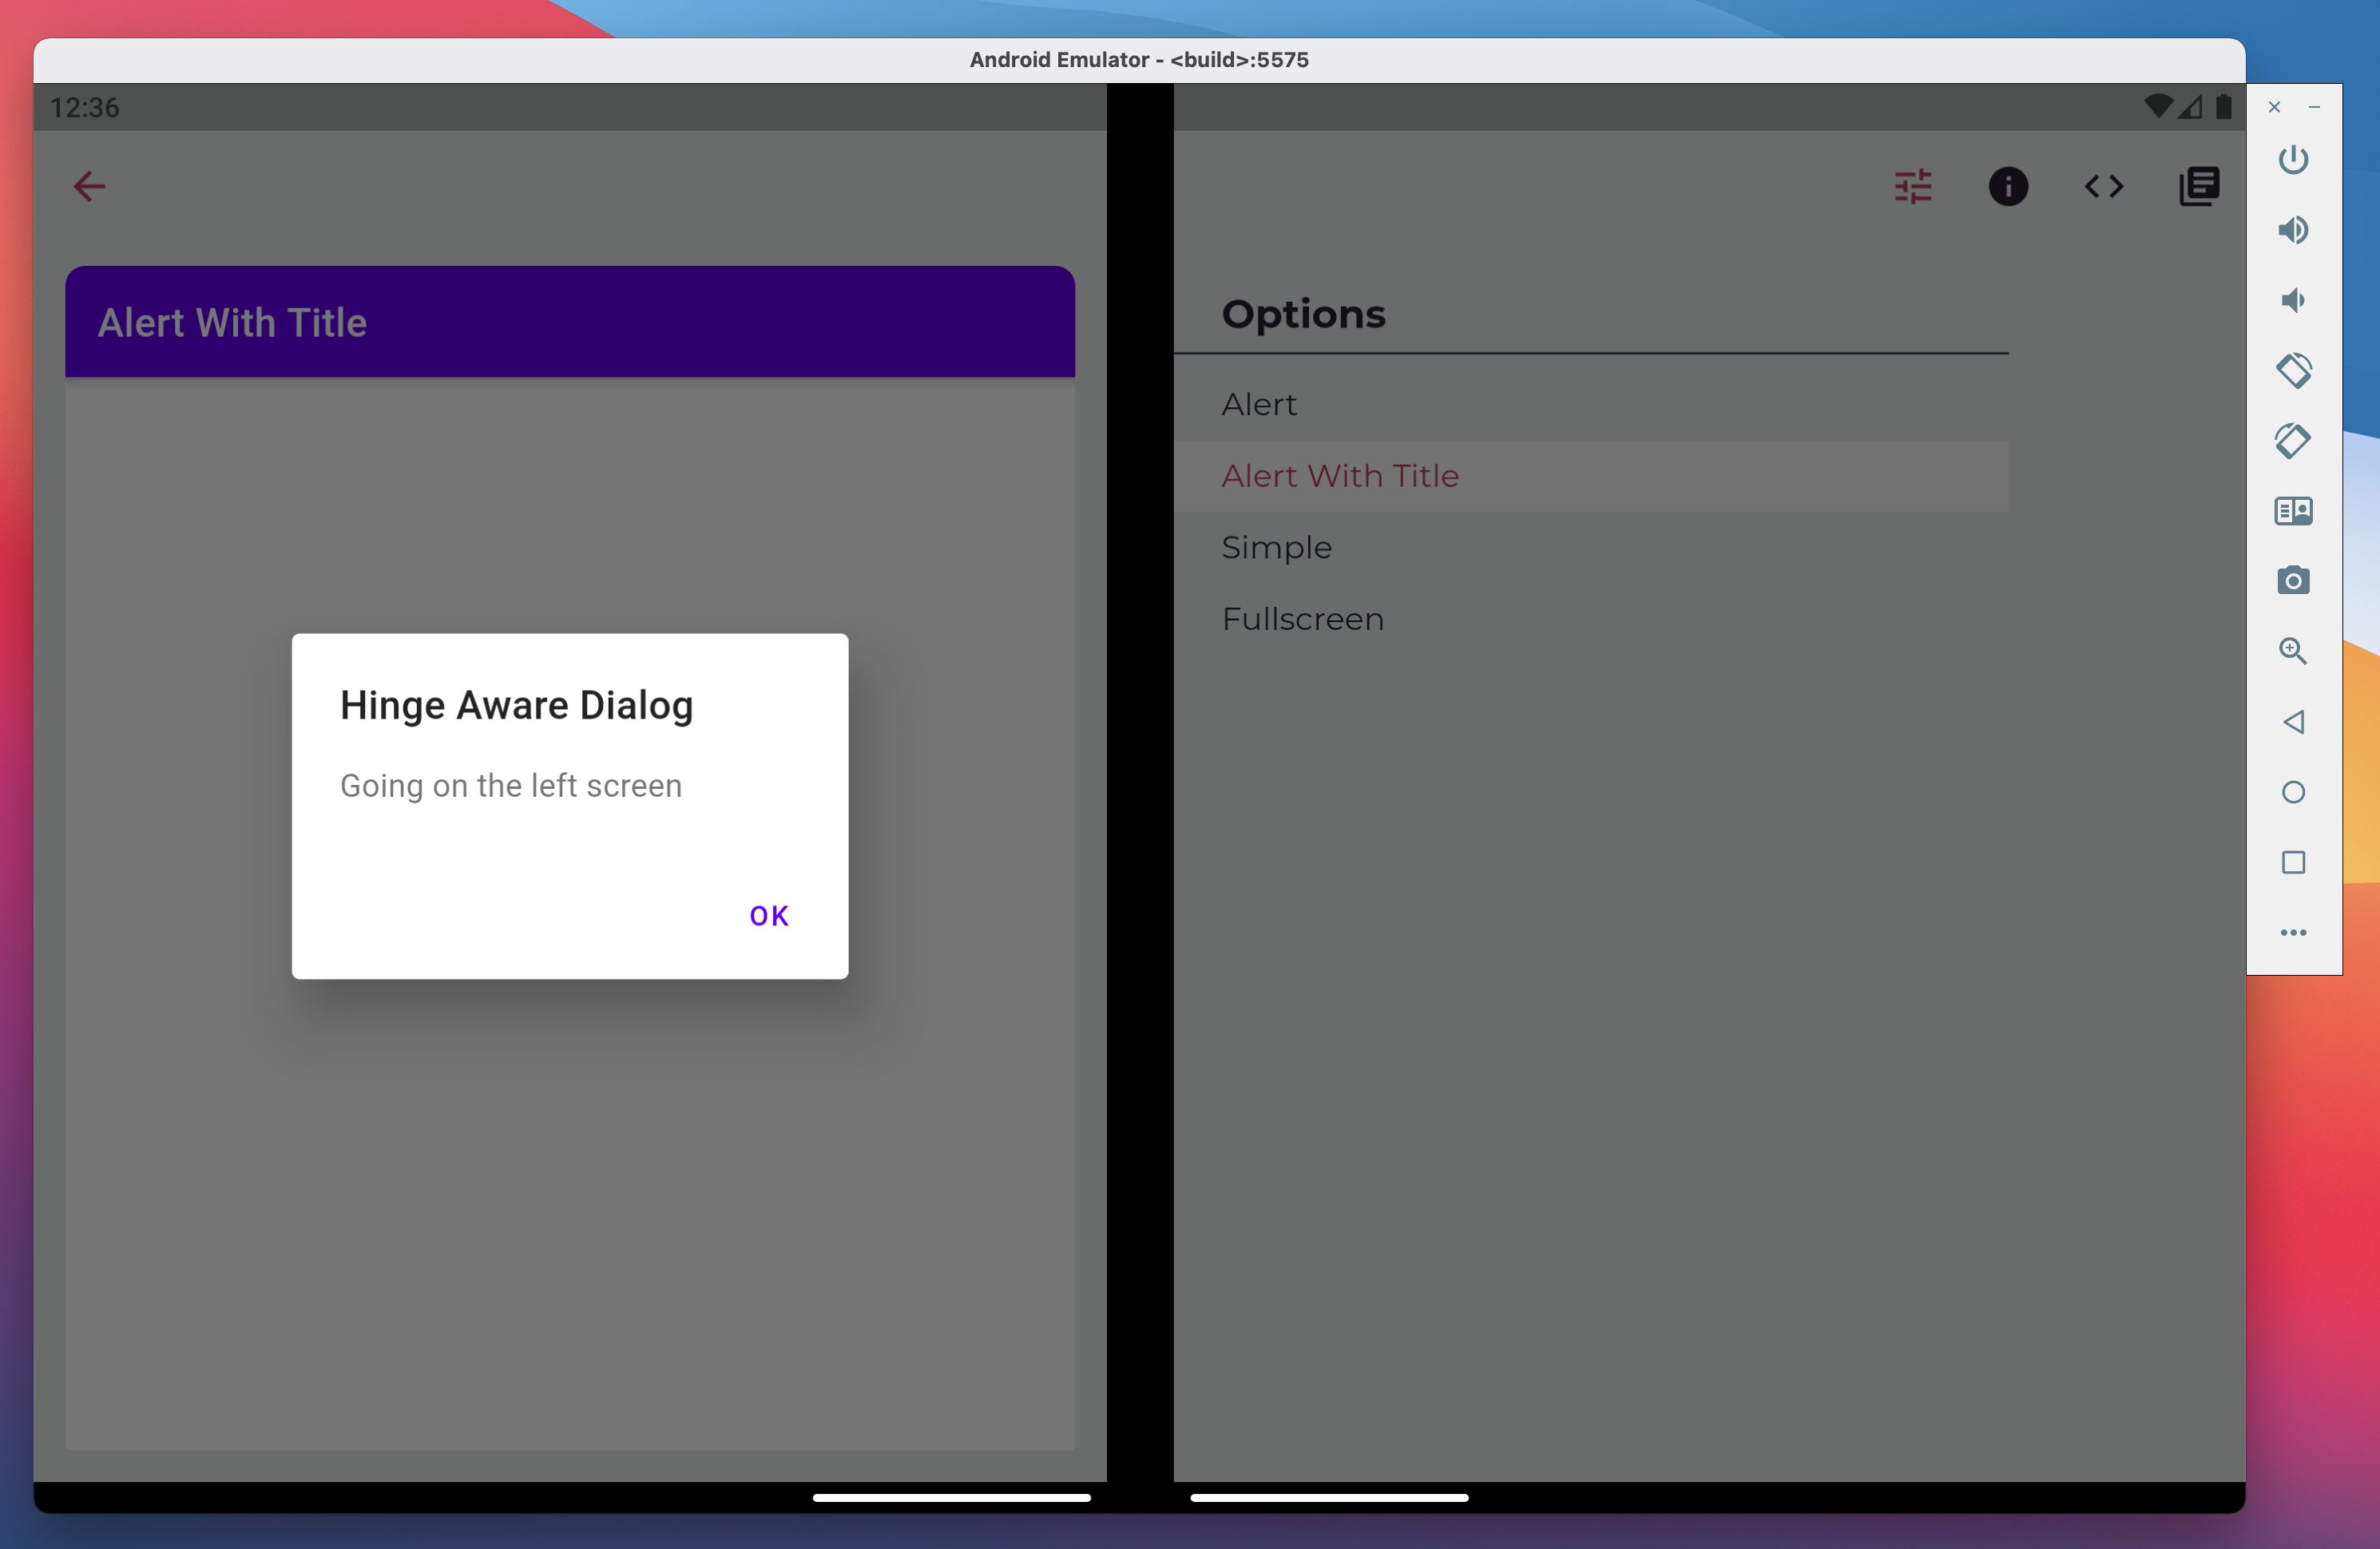This screenshot has width=2380, height=1549.
Task: Click the emulator overview square button
Action: point(2293,862)
